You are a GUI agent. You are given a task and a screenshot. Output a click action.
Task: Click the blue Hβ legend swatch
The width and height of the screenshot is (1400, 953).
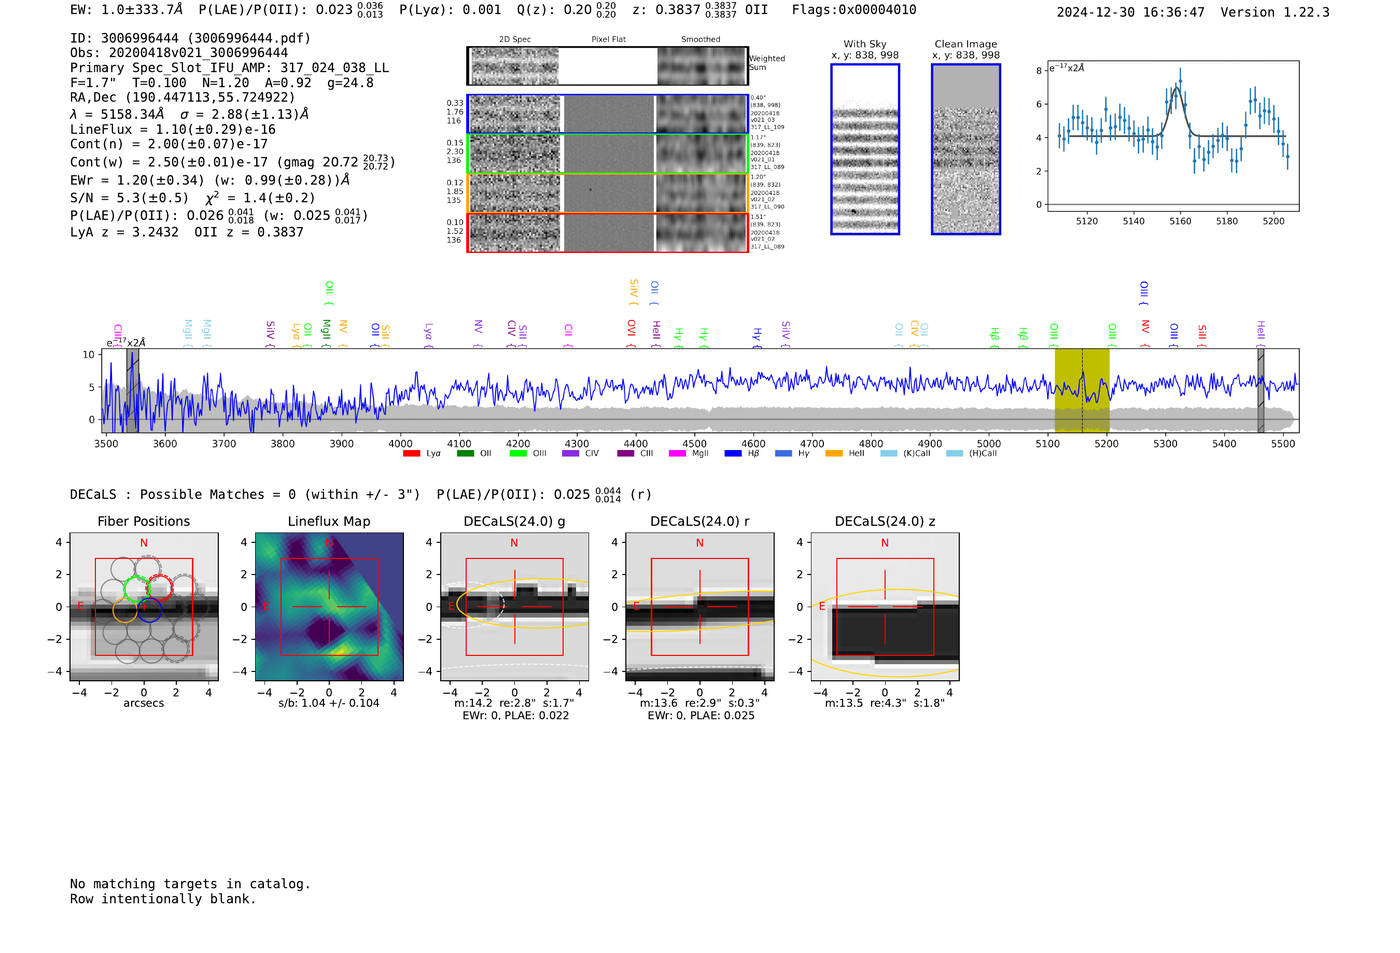(x=733, y=454)
